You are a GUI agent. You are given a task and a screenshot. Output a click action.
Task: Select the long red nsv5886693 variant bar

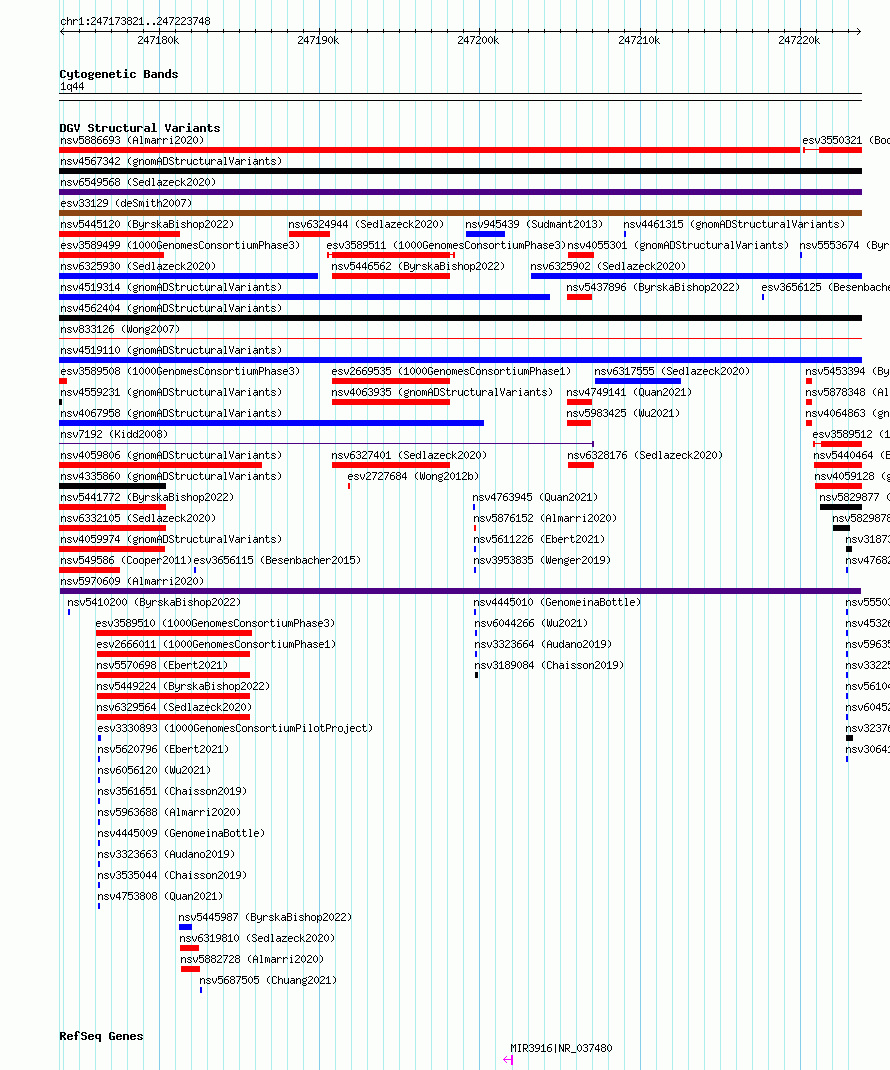(429, 150)
